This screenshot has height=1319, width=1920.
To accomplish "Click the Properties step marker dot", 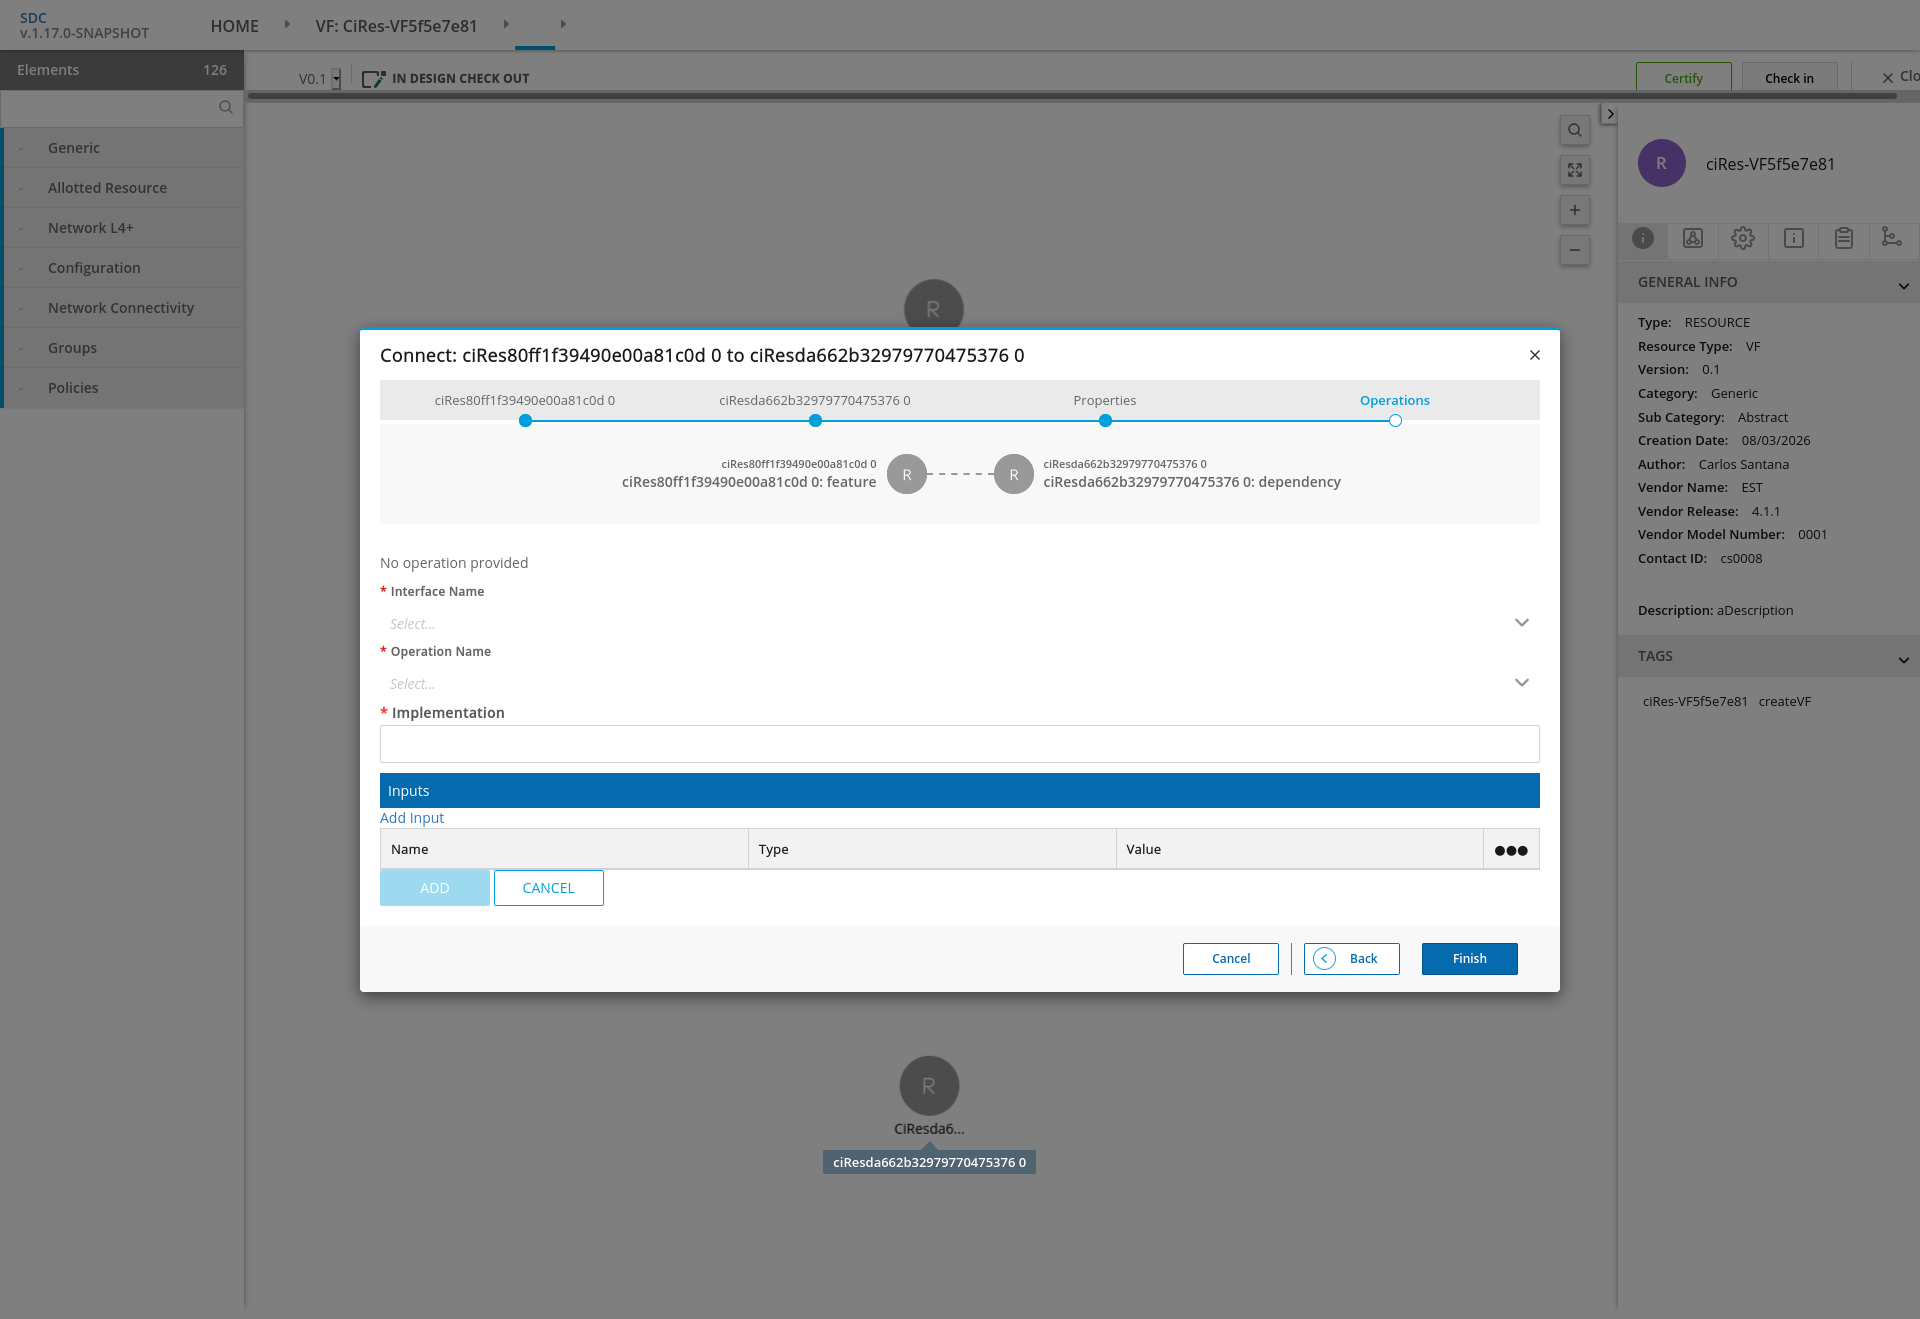I will point(1104,421).
